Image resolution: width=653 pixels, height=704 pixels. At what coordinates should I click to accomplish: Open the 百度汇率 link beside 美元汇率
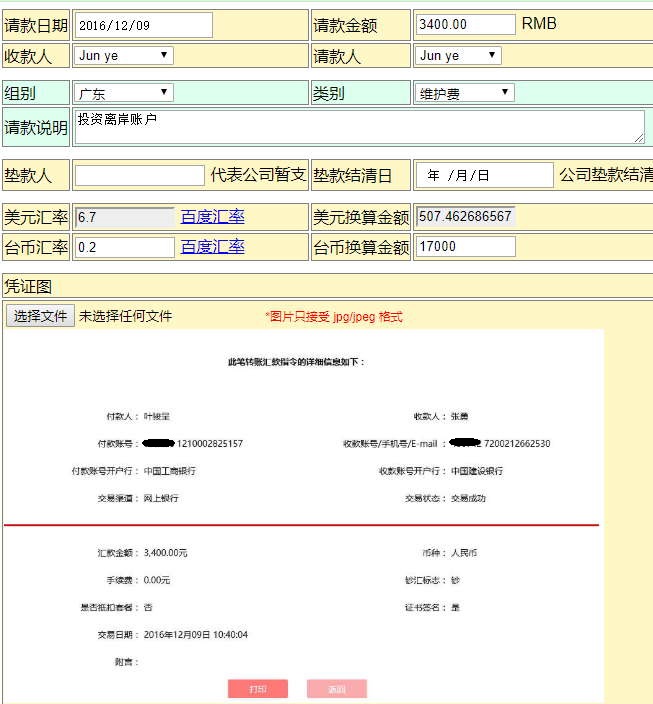pos(212,217)
